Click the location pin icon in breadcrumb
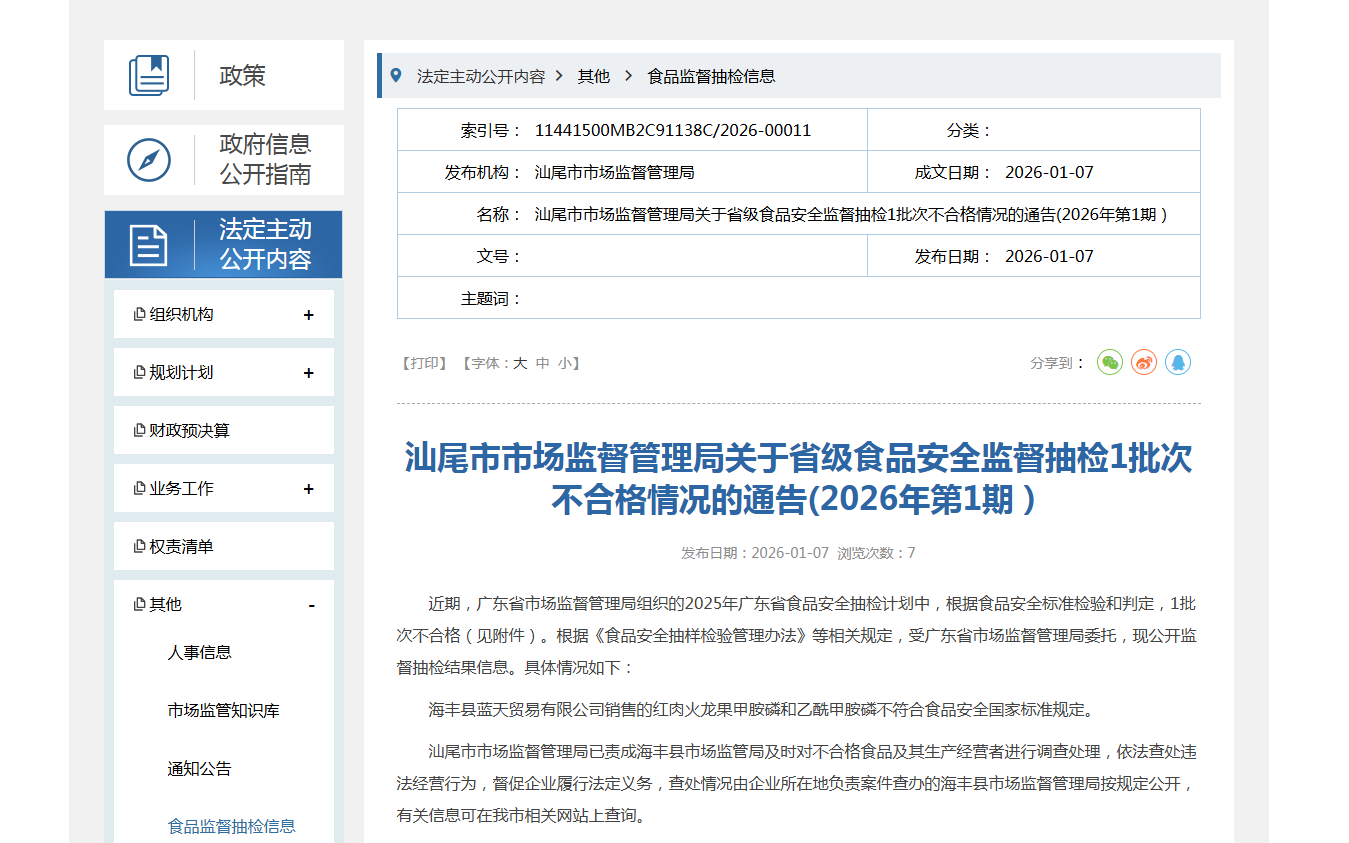Image resolution: width=1349 pixels, height=843 pixels. click(x=396, y=76)
